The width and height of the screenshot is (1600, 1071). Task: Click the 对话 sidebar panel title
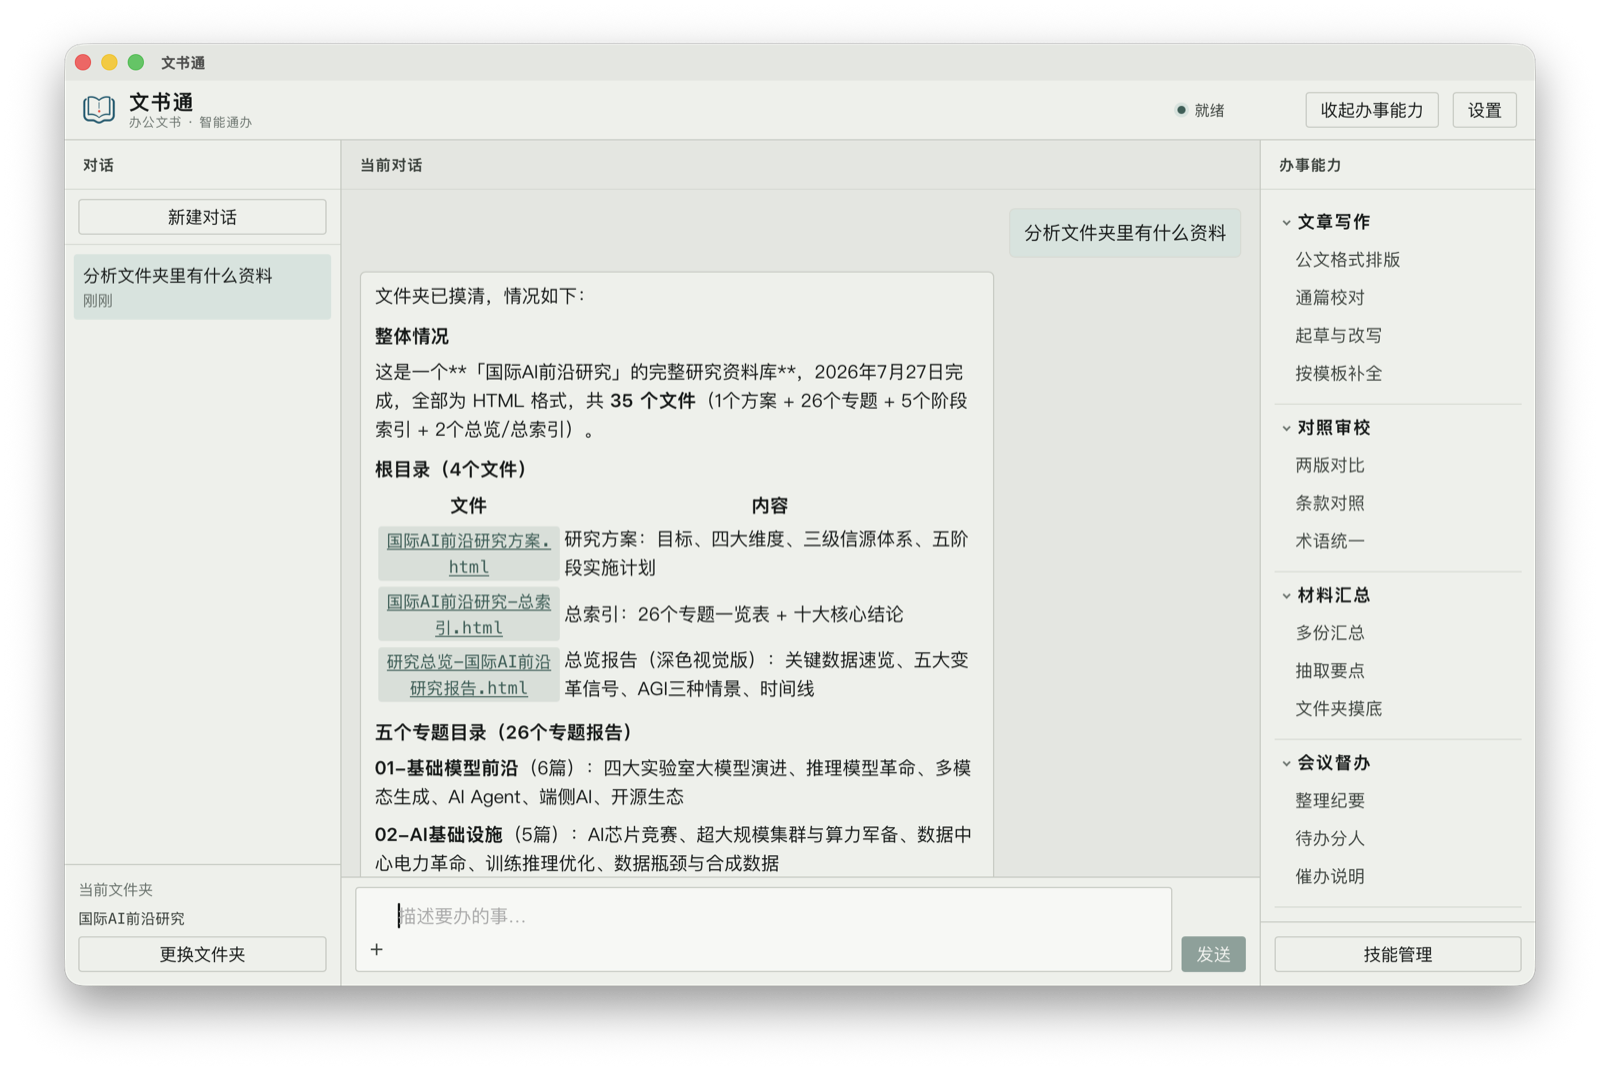98,166
